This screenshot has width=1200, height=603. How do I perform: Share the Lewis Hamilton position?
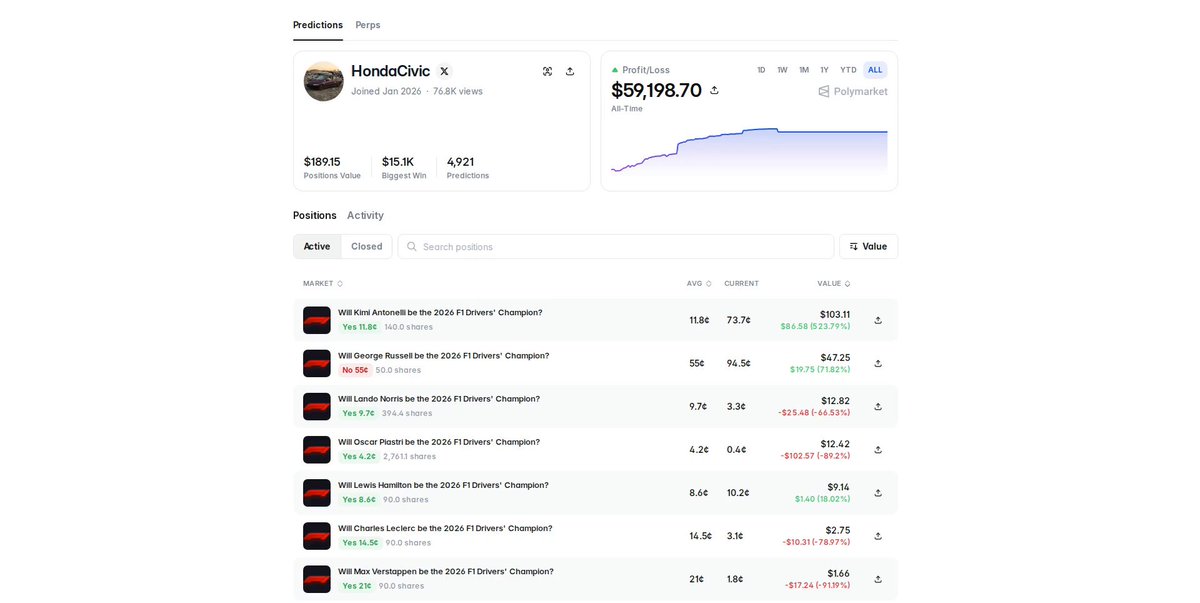click(878, 492)
